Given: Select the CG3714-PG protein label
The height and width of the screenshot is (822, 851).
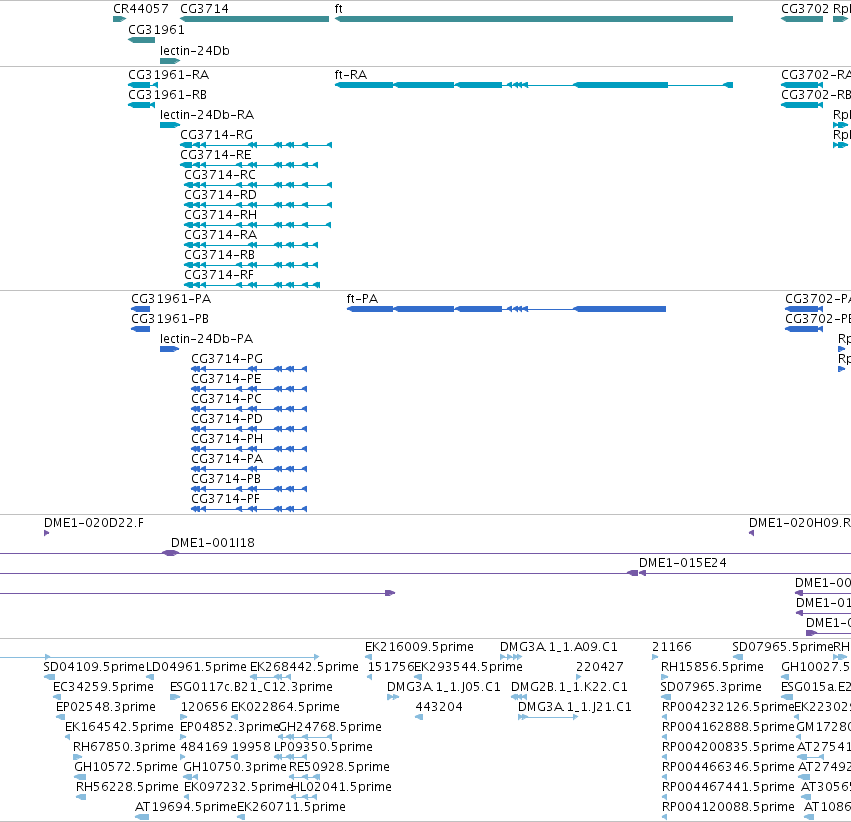Looking at the screenshot, I should (x=227, y=359).
